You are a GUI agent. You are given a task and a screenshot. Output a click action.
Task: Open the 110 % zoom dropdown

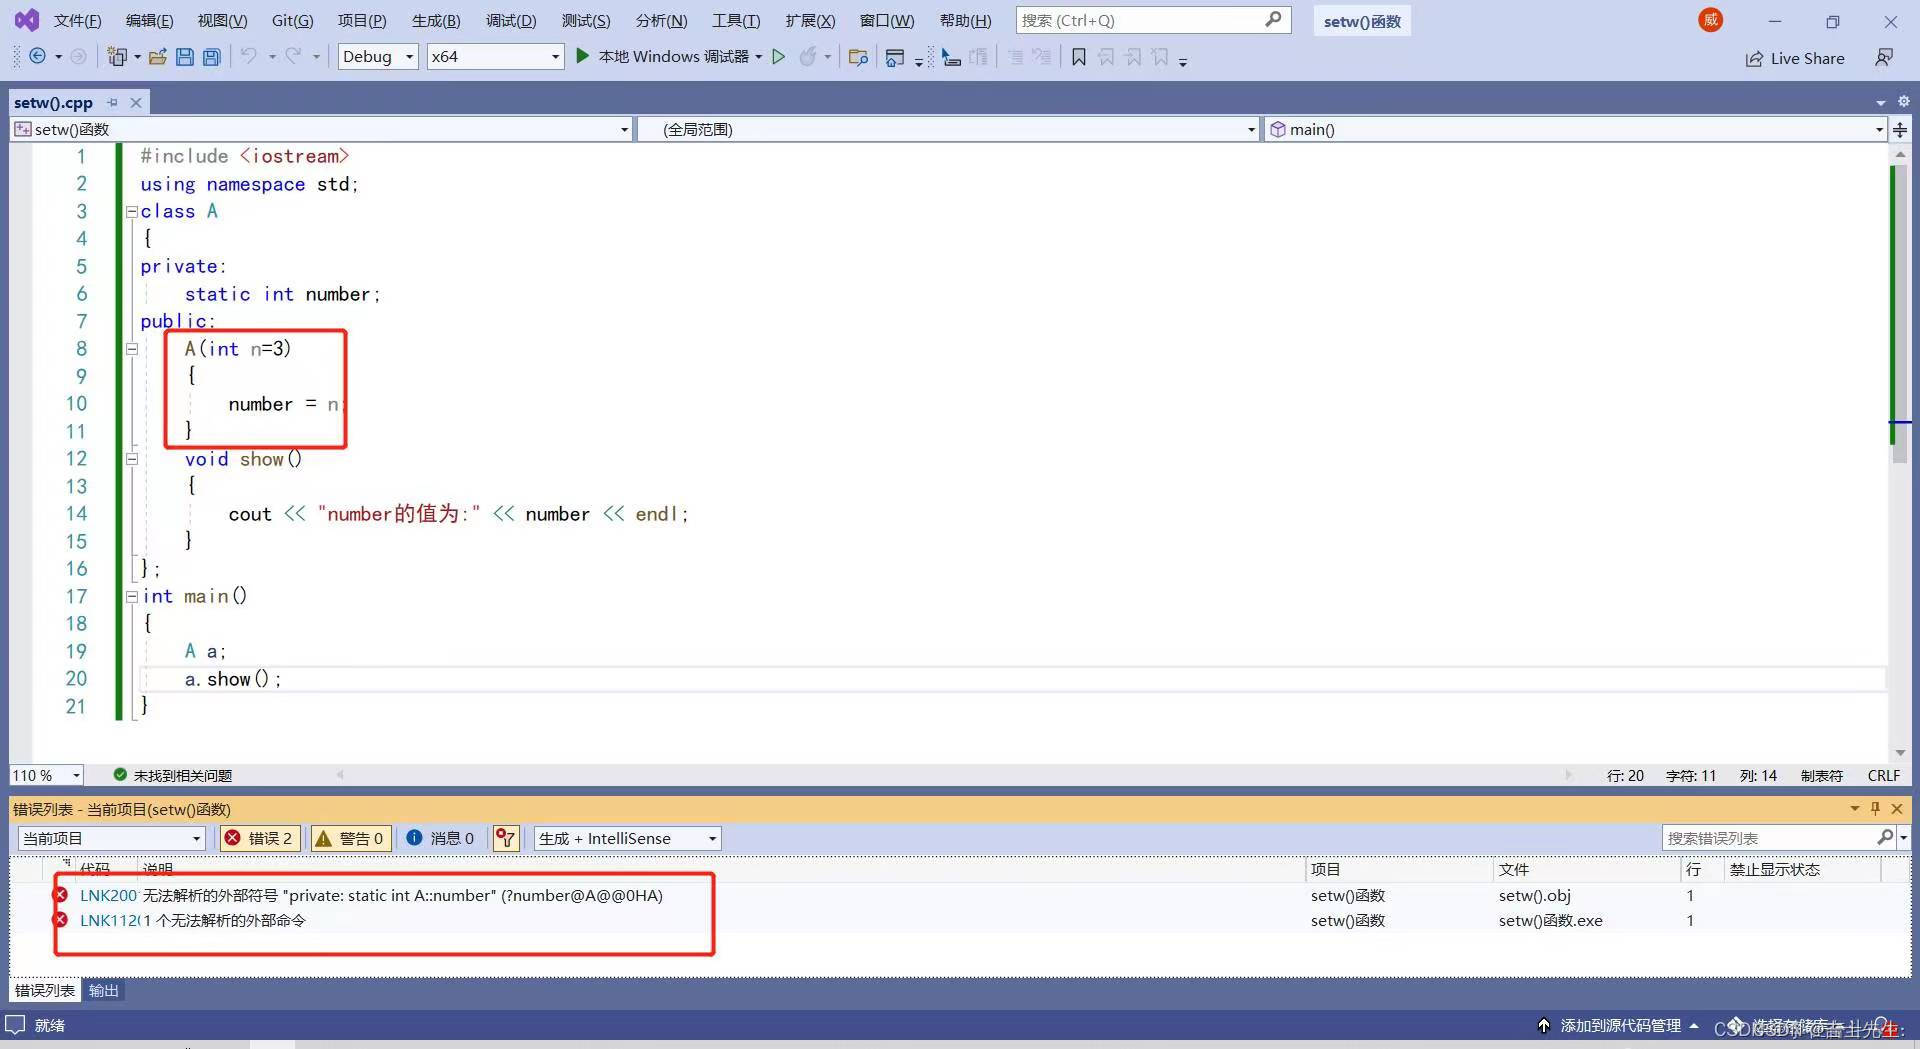[46, 775]
